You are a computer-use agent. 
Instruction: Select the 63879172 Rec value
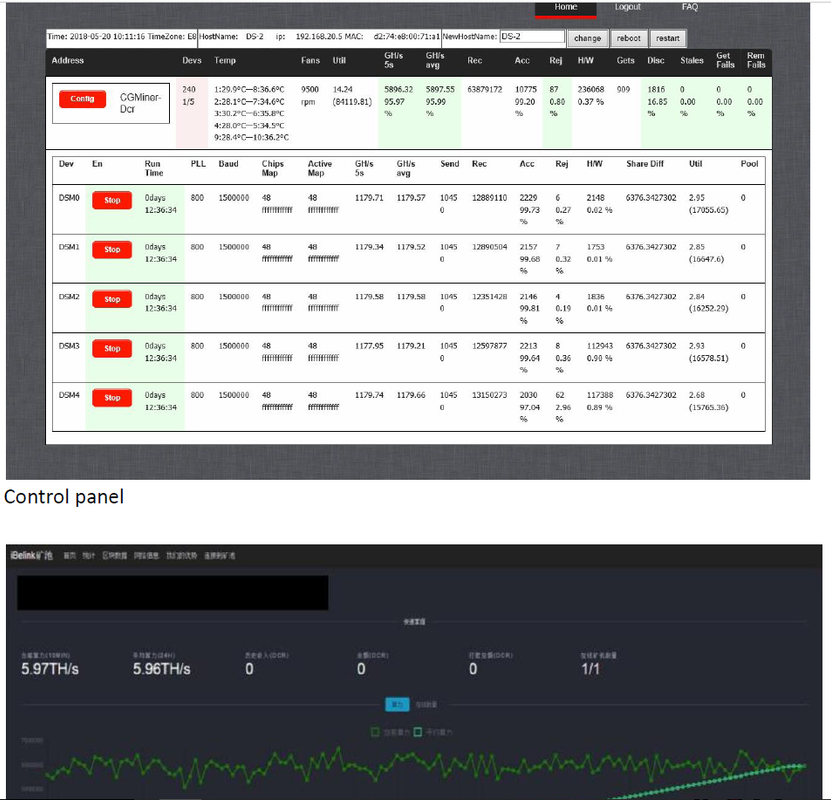[484, 90]
